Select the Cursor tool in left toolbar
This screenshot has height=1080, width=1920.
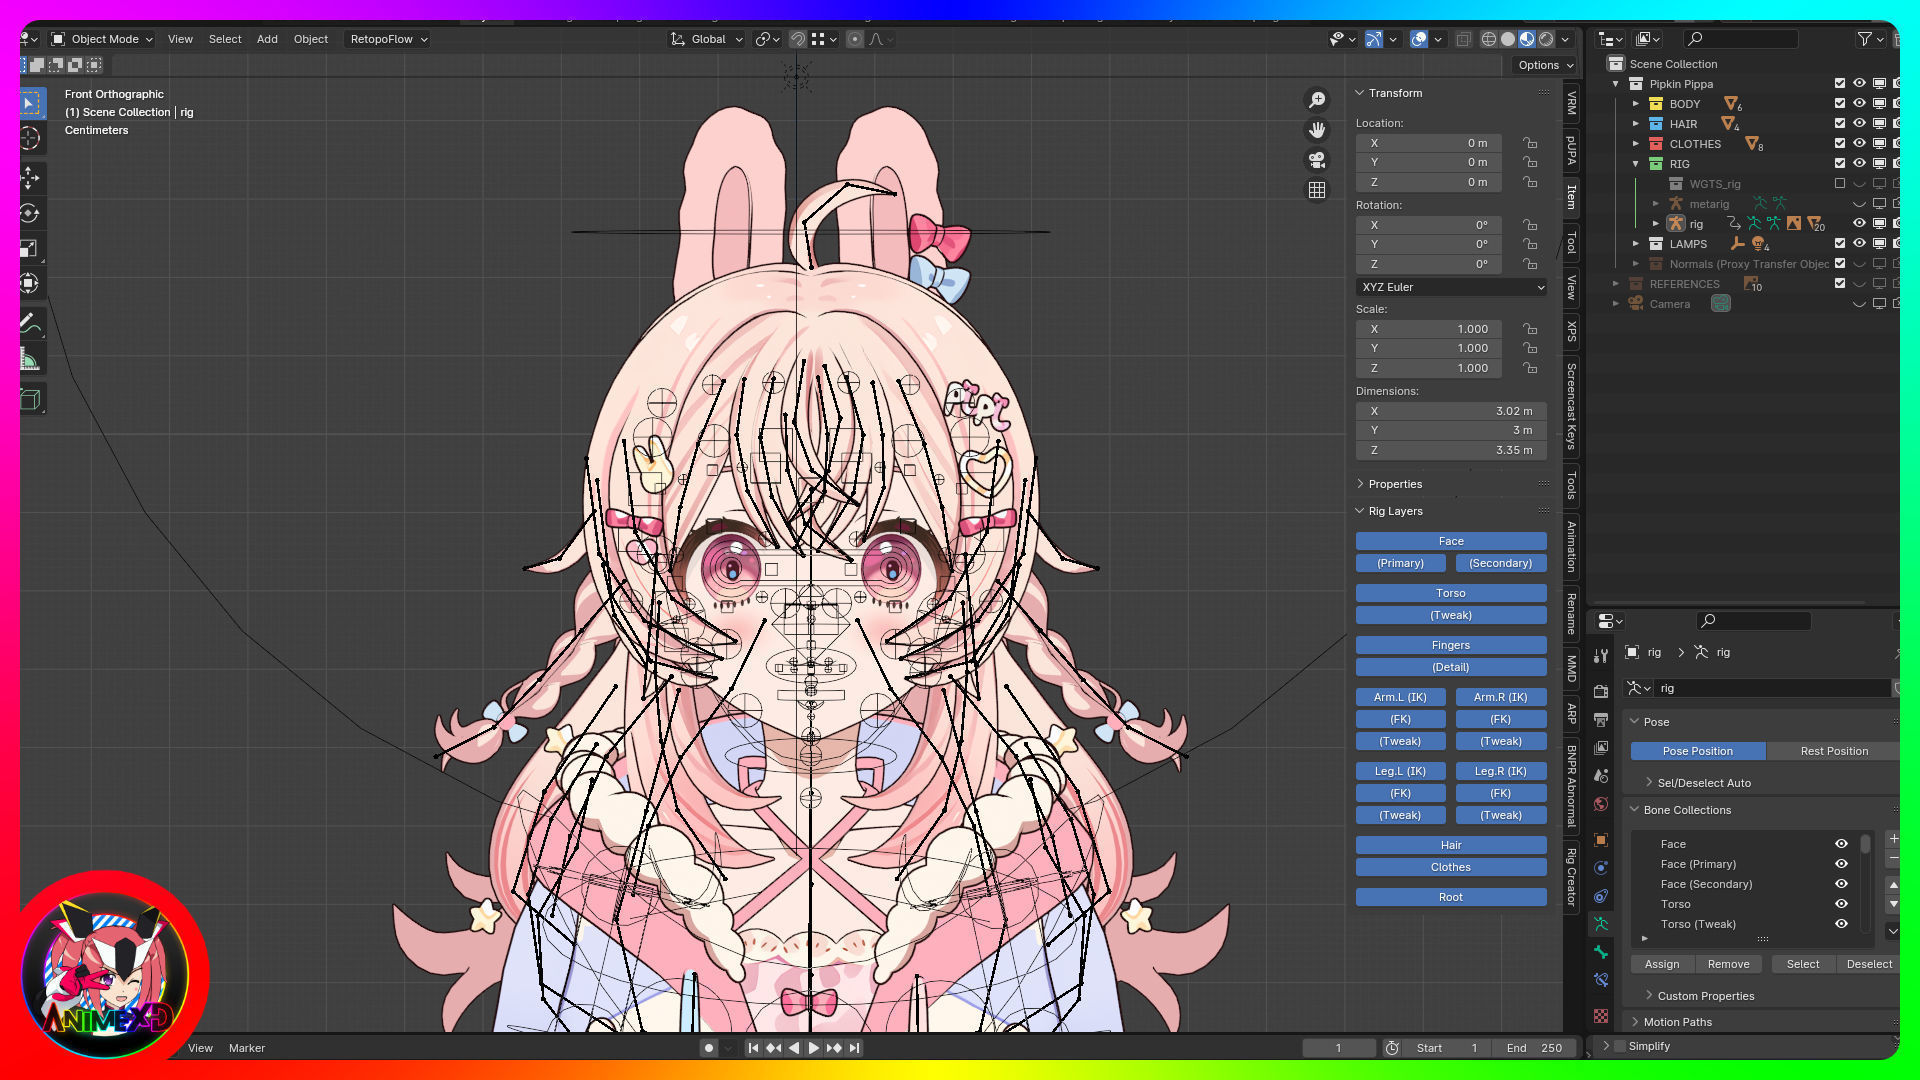[30, 139]
